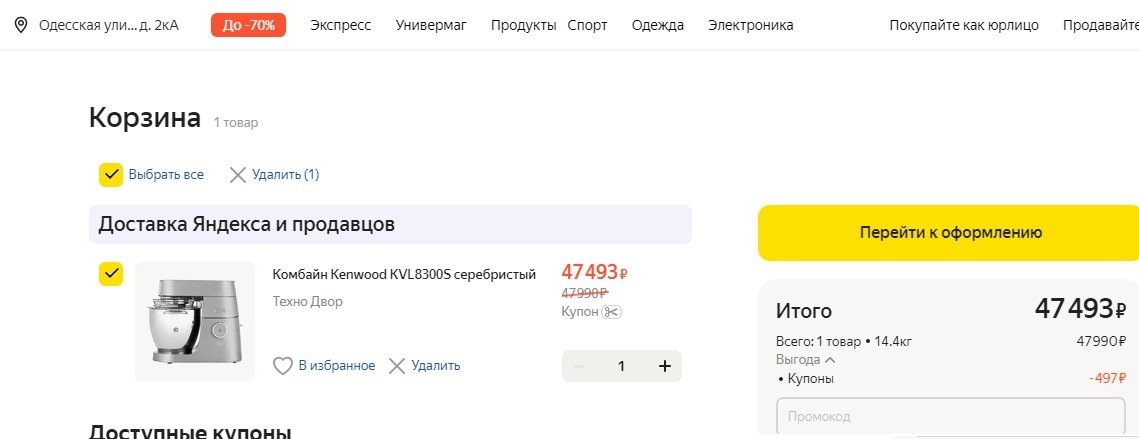Click the X icon beside item's Удалить
This screenshot has height=439, width=1139.
(397, 366)
